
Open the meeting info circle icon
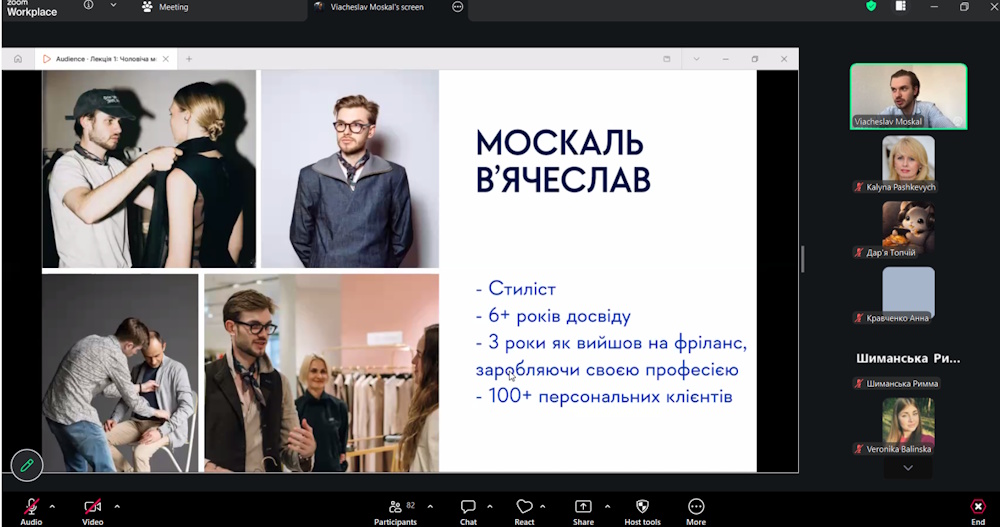pos(89,6)
